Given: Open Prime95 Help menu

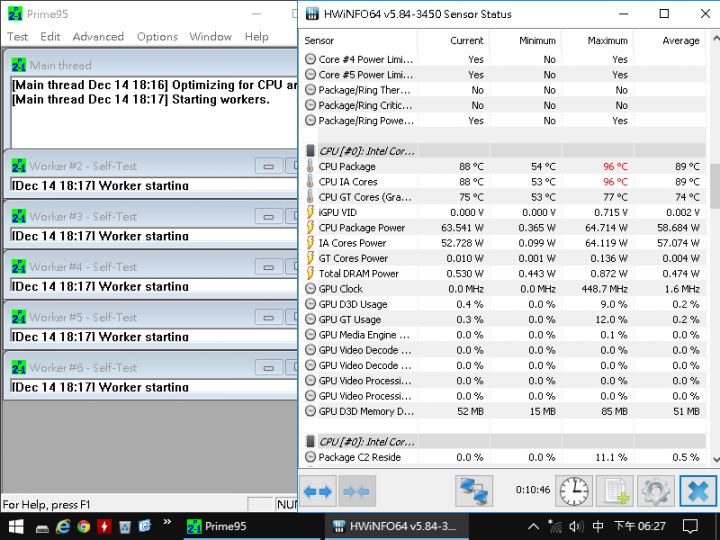Looking at the screenshot, I should click(256, 37).
